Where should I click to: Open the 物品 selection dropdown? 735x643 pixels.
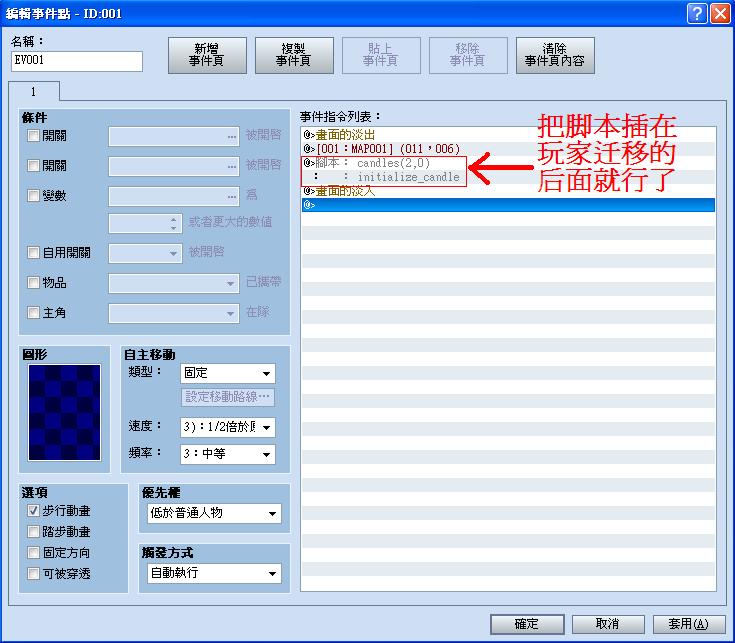174,284
